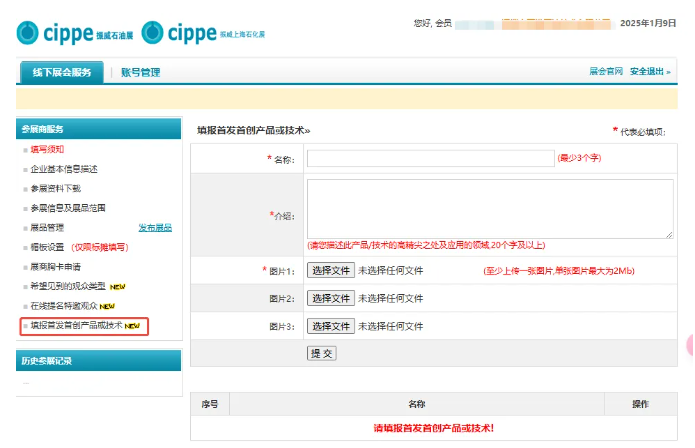
Task: Click the NEW badge beside 希望见到的观众类型
Action: tap(118, 286)
